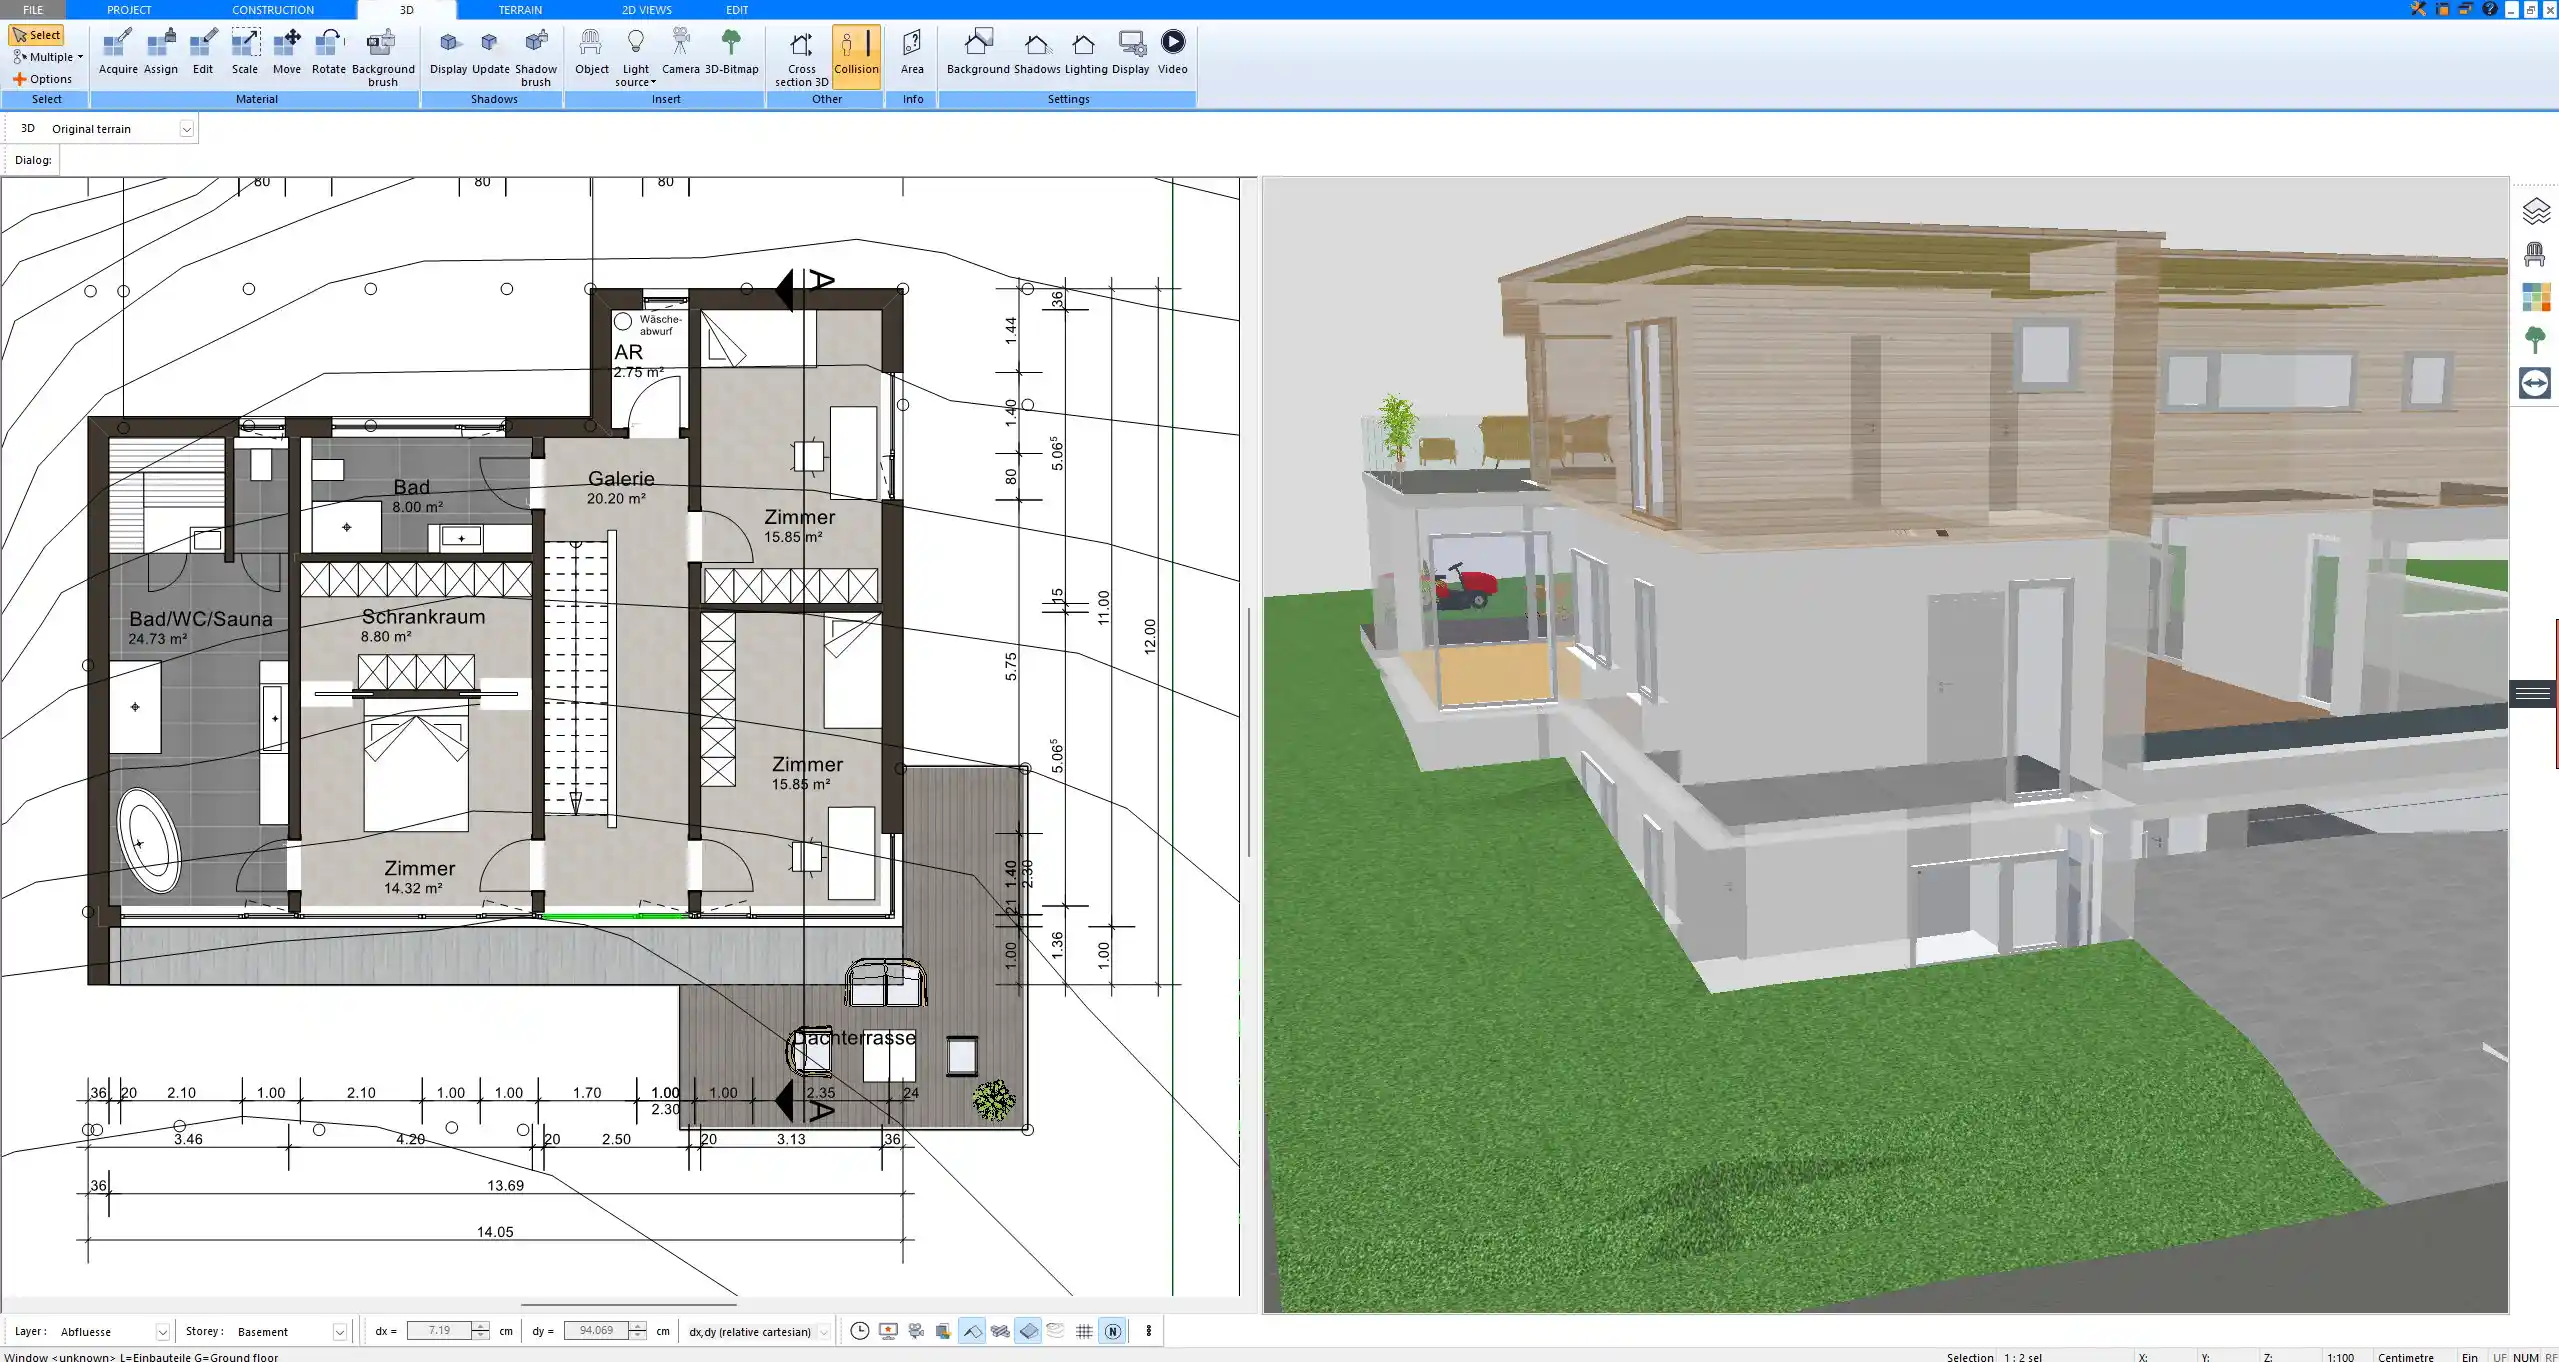The image size is (2559, 1362).
Task: Insert a 3D-Bitmap tree
Action: pyautogui.click(x=732, y=52)
